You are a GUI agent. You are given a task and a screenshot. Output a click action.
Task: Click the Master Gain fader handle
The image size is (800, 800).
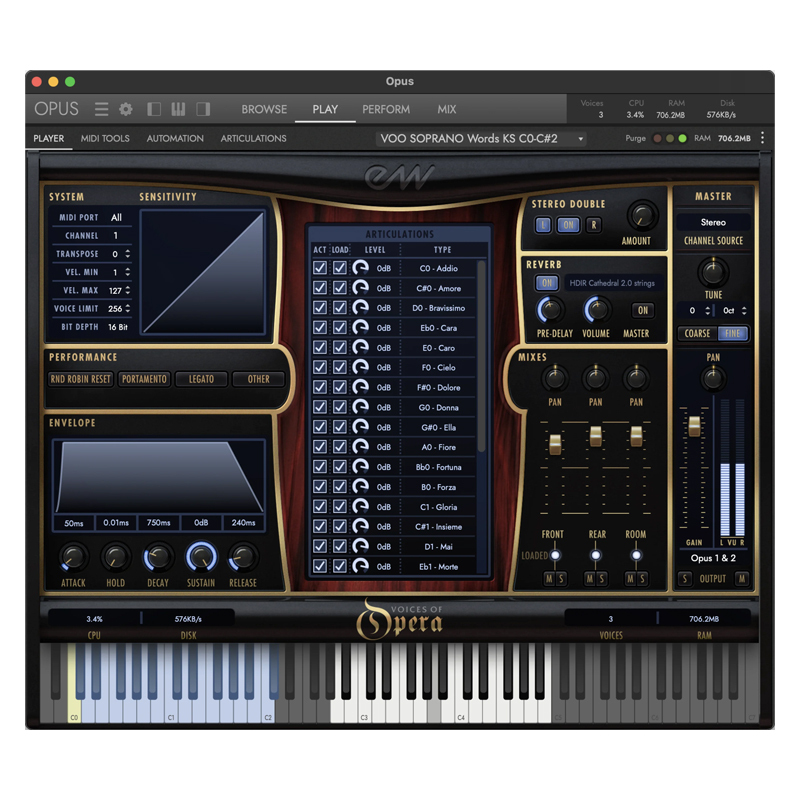point(694,426)
